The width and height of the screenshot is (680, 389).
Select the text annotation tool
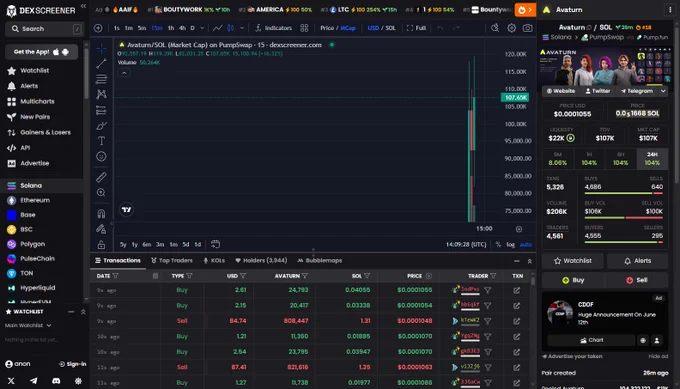tap(101, 141)
